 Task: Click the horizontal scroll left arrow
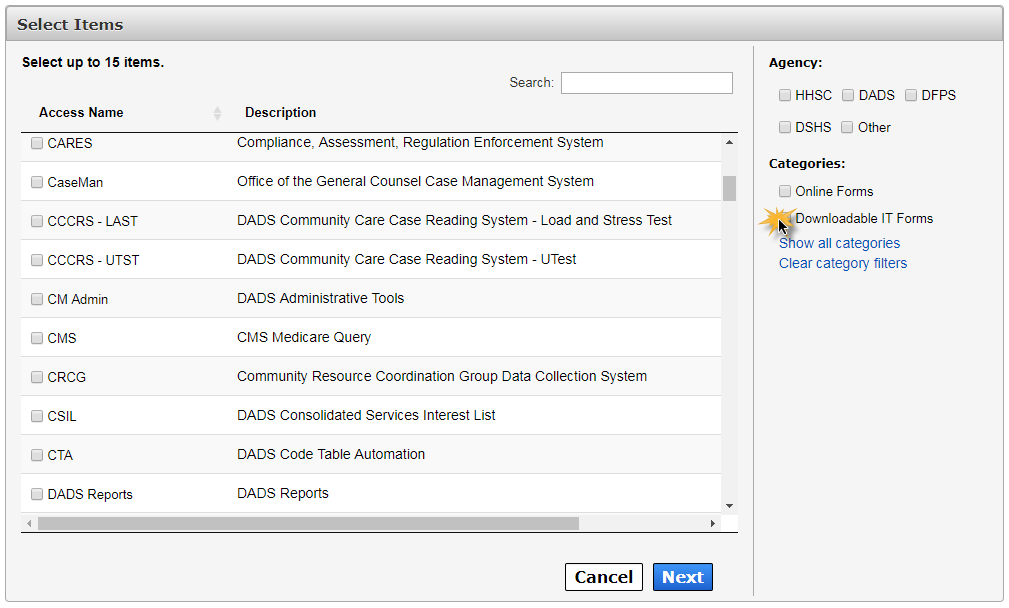click(29, 524)
